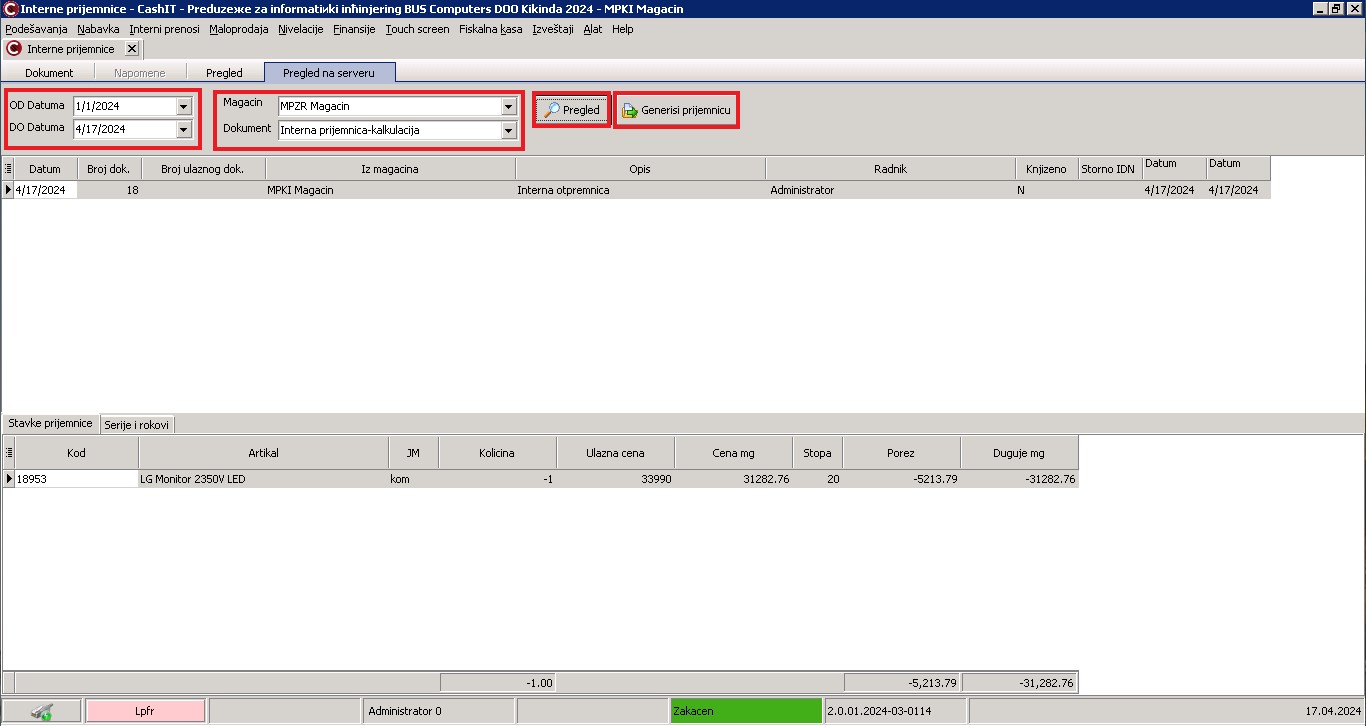Switch to the Stavke prijemnice tab
Image resolution: width=1366 pixels, height=726 pixels.
[x=51, y=423]
